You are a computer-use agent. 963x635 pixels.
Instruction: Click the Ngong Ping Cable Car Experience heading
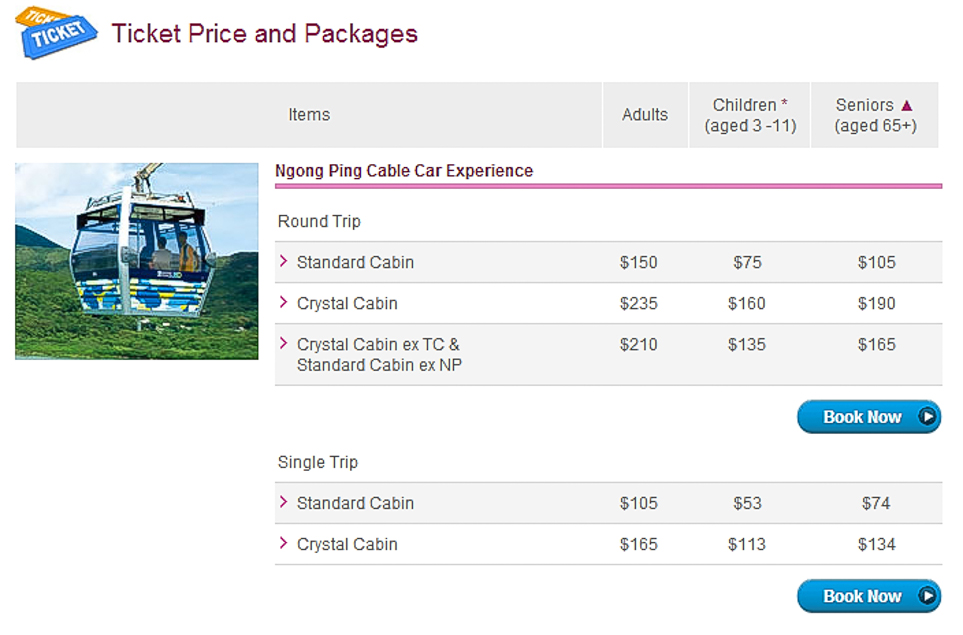(404, 171)
